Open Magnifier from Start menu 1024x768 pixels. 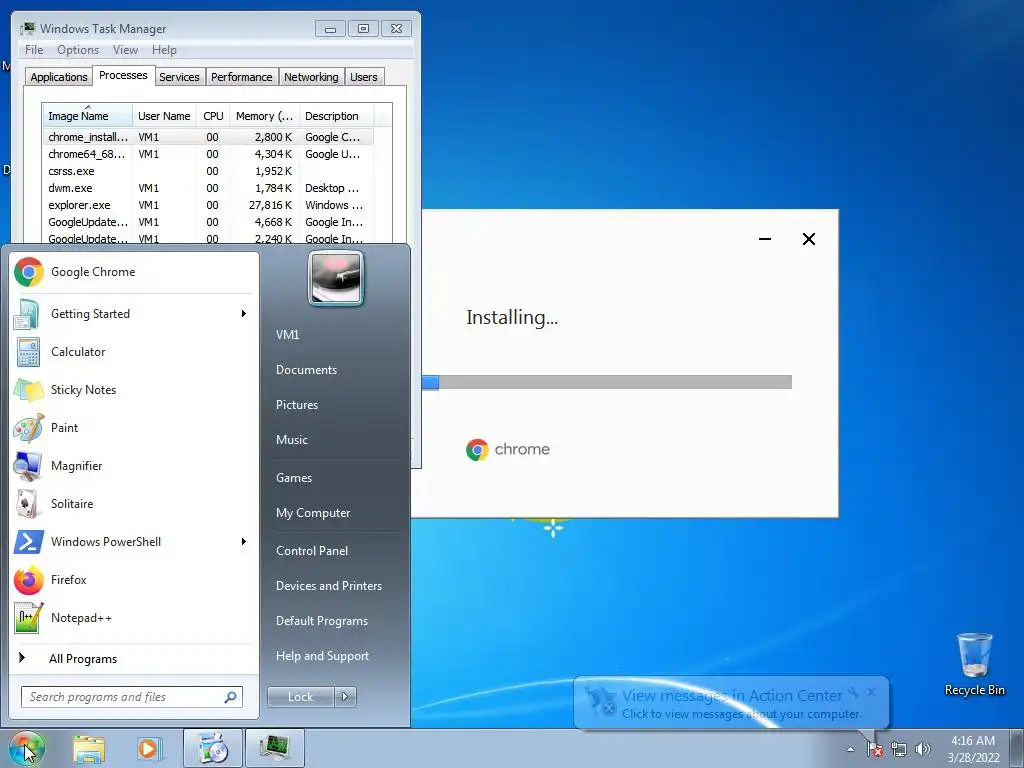134,466
